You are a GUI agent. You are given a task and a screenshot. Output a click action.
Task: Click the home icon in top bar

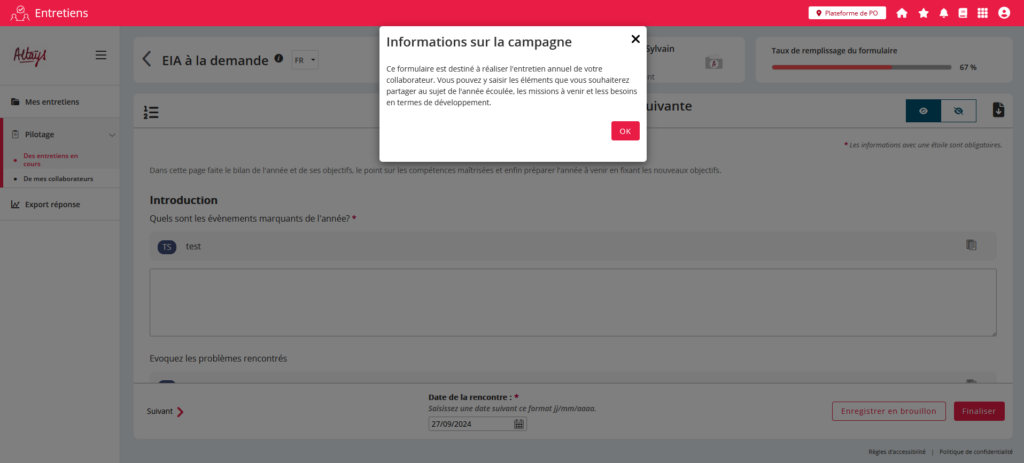[x=902, y=13]
